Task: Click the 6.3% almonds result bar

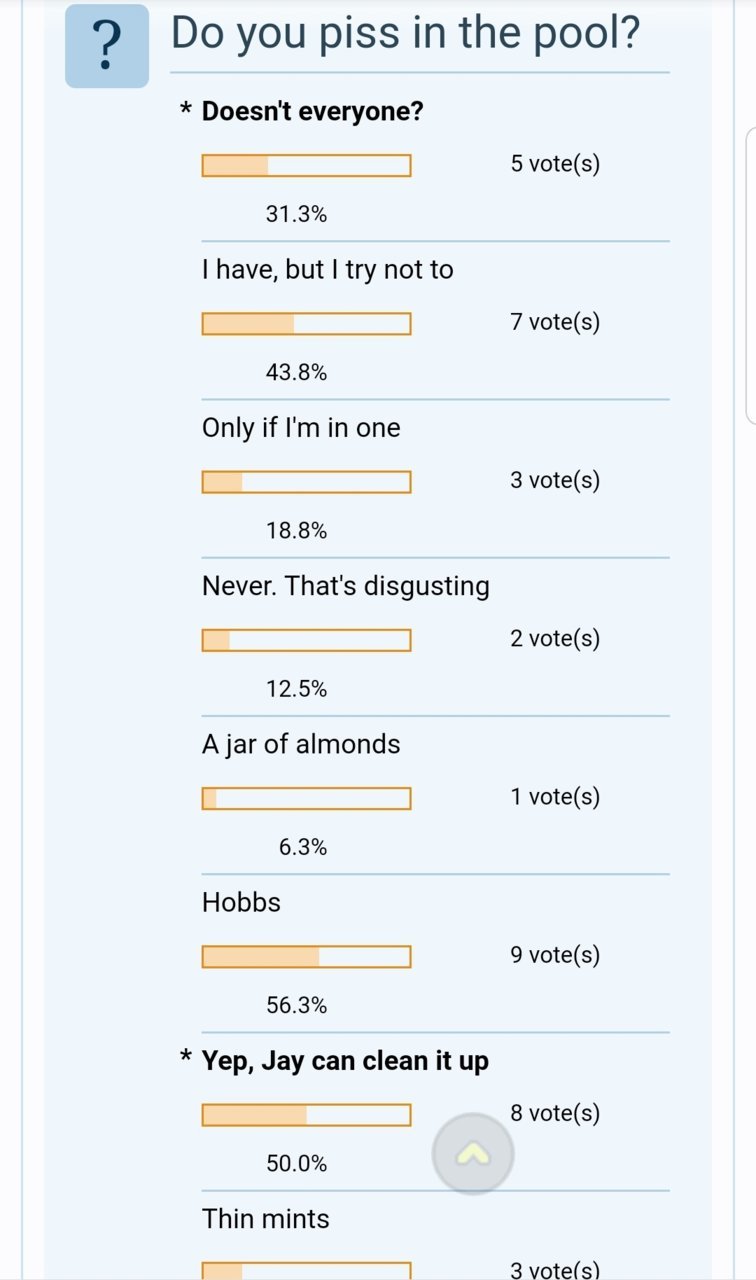Action: point(306,798)
